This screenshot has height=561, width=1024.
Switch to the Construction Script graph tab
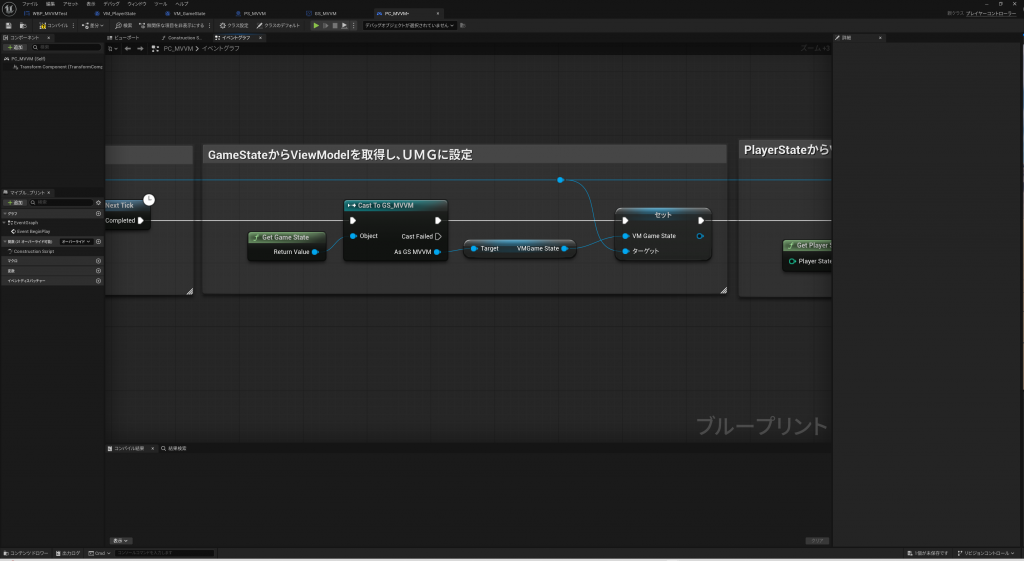pos(184,37)
